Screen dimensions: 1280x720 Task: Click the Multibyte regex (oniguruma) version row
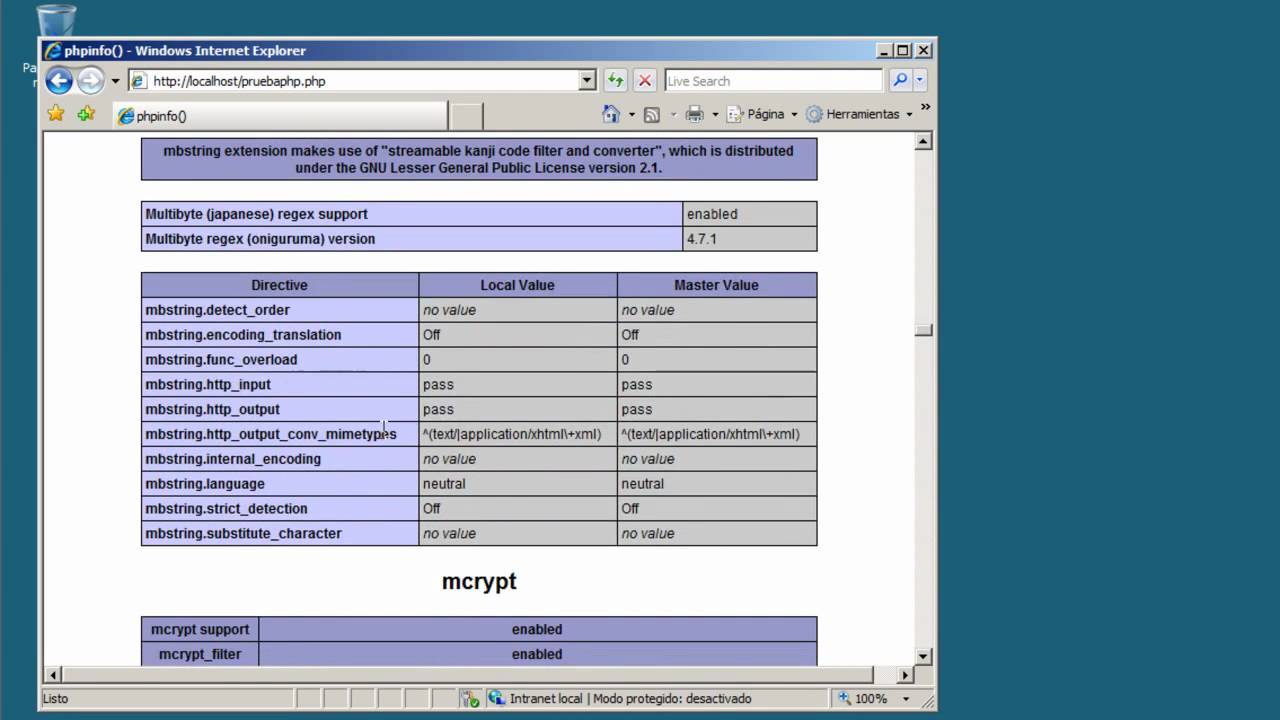coord(479,239)
